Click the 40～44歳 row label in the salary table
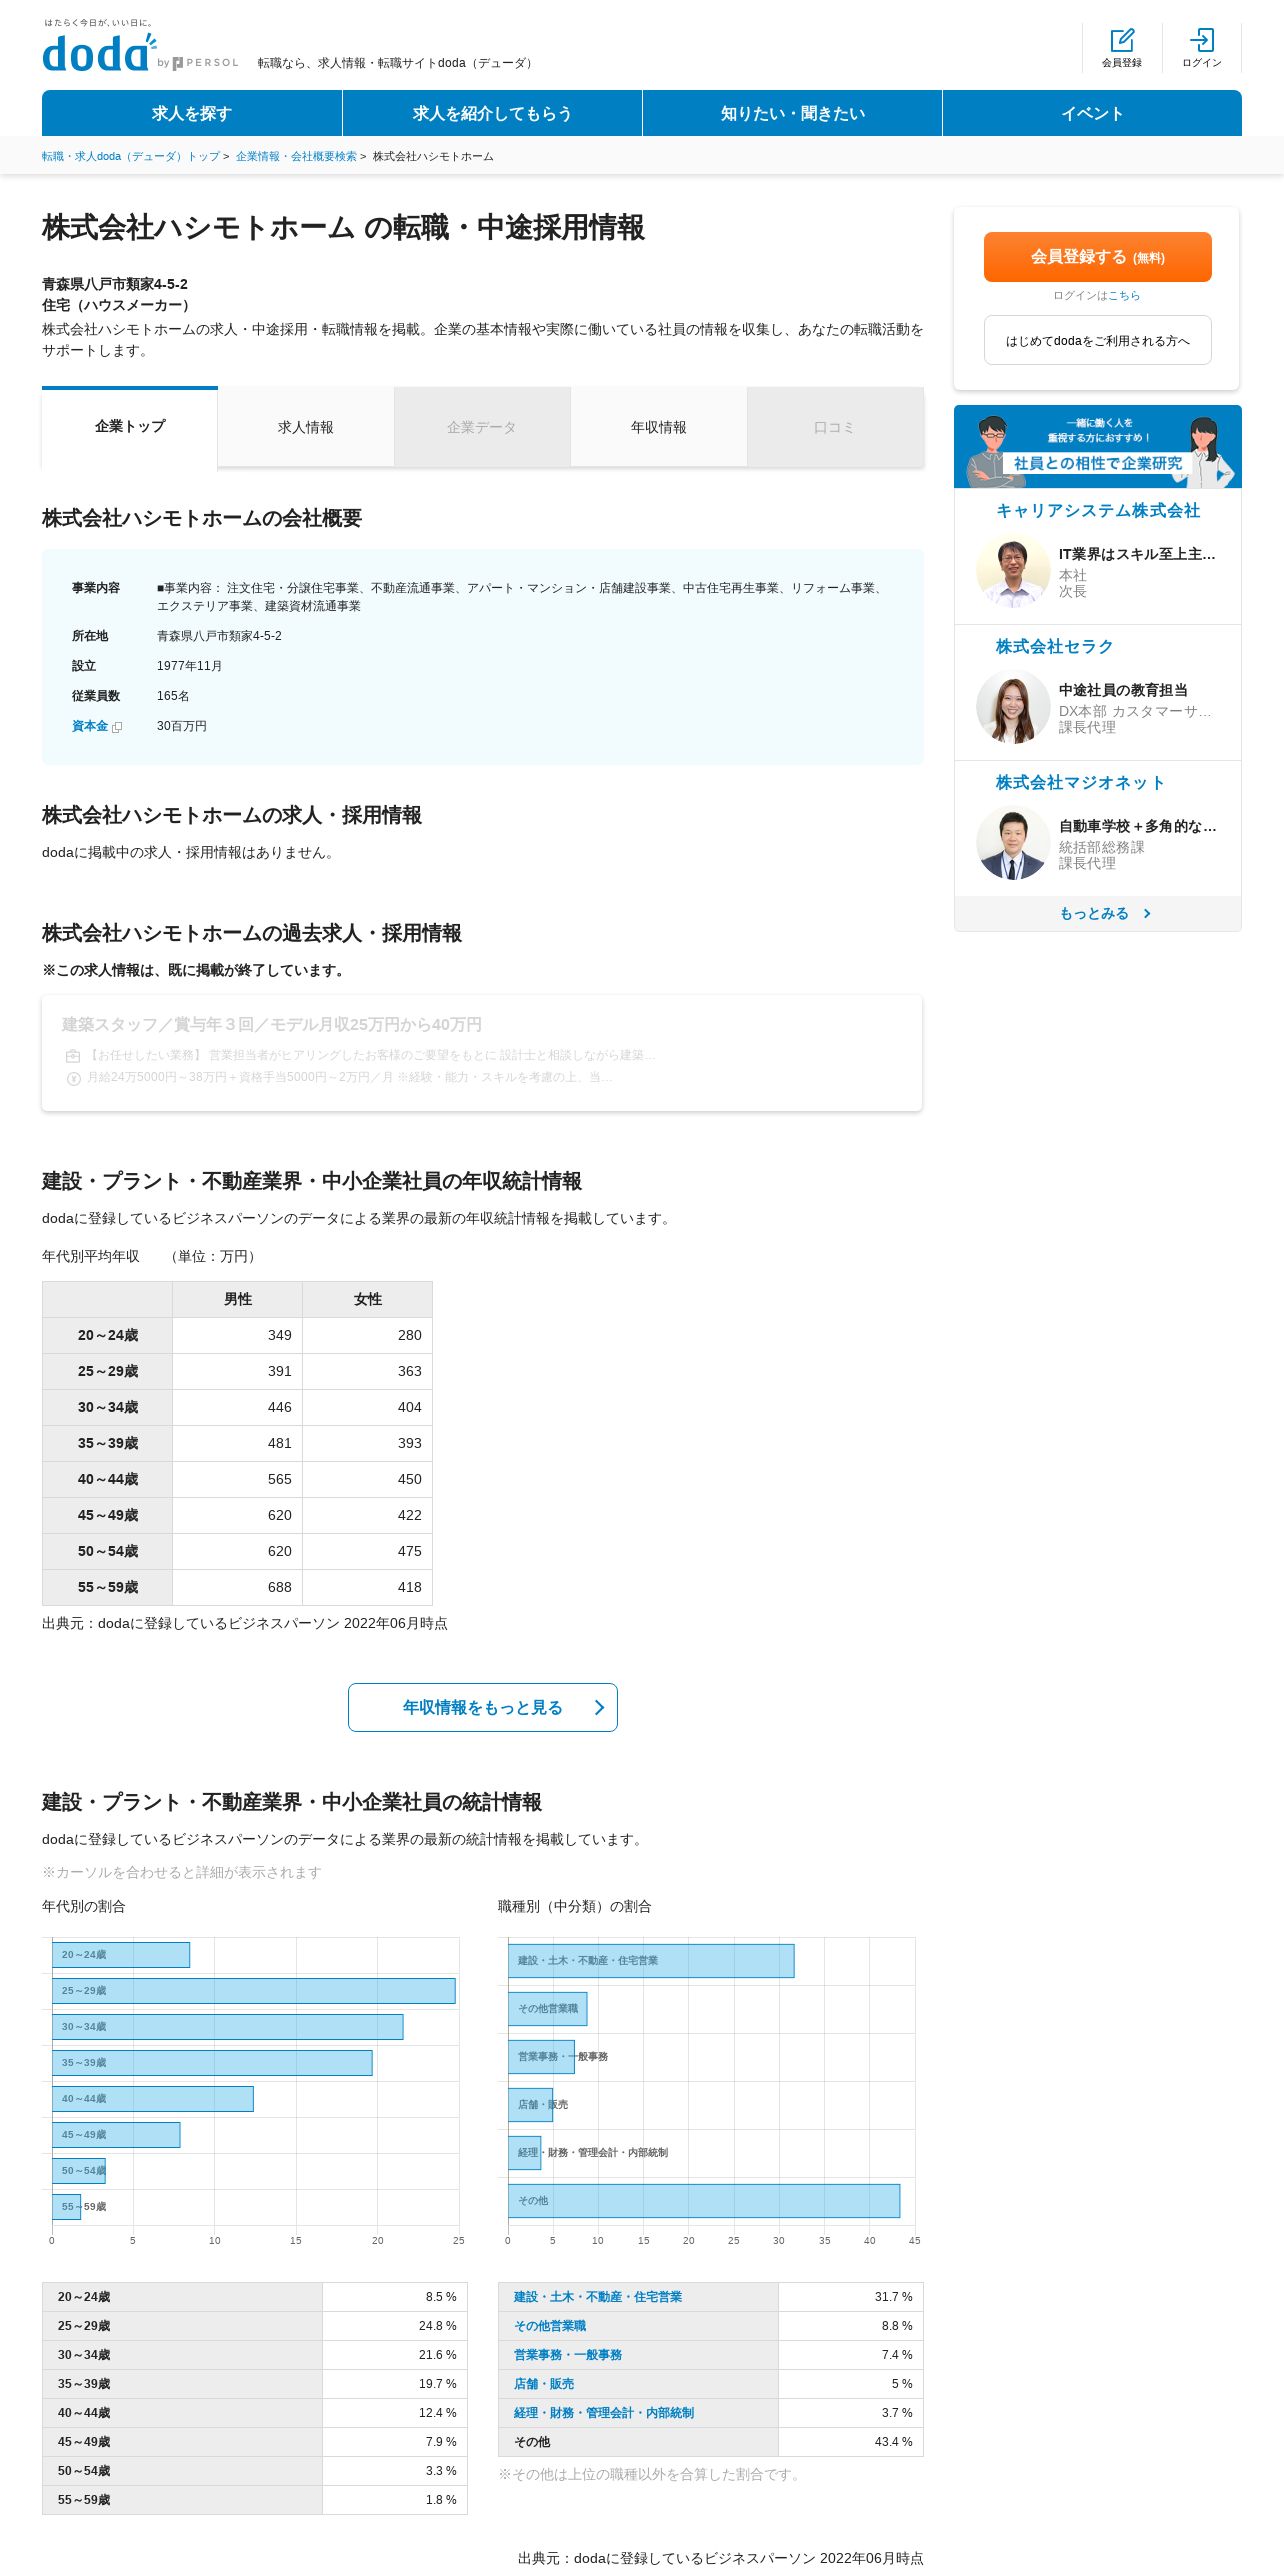The width and height of the screenshot is (1284, 2568). tap(108, 1479)
